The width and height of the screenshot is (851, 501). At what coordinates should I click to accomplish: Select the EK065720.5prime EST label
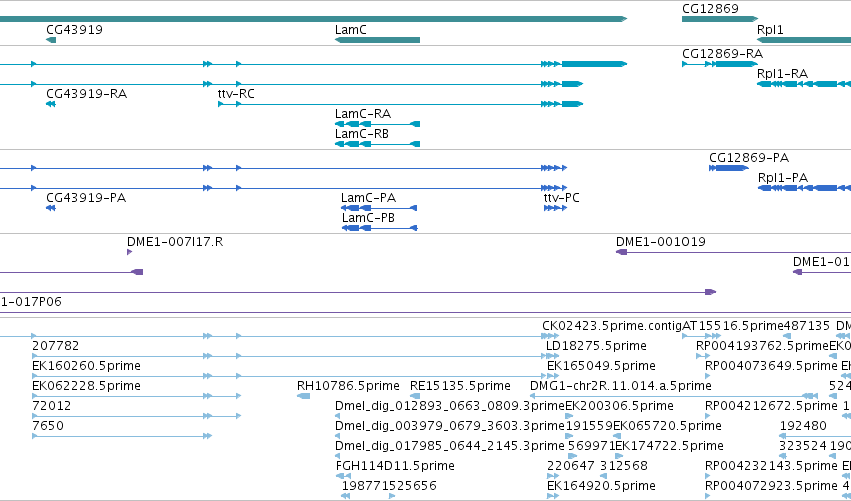click(x=667, y=427)
